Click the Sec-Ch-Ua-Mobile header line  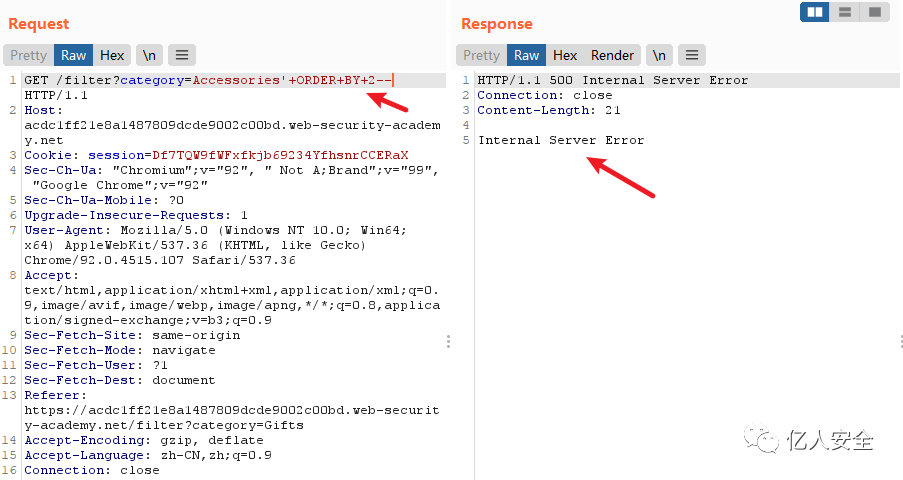104,200
